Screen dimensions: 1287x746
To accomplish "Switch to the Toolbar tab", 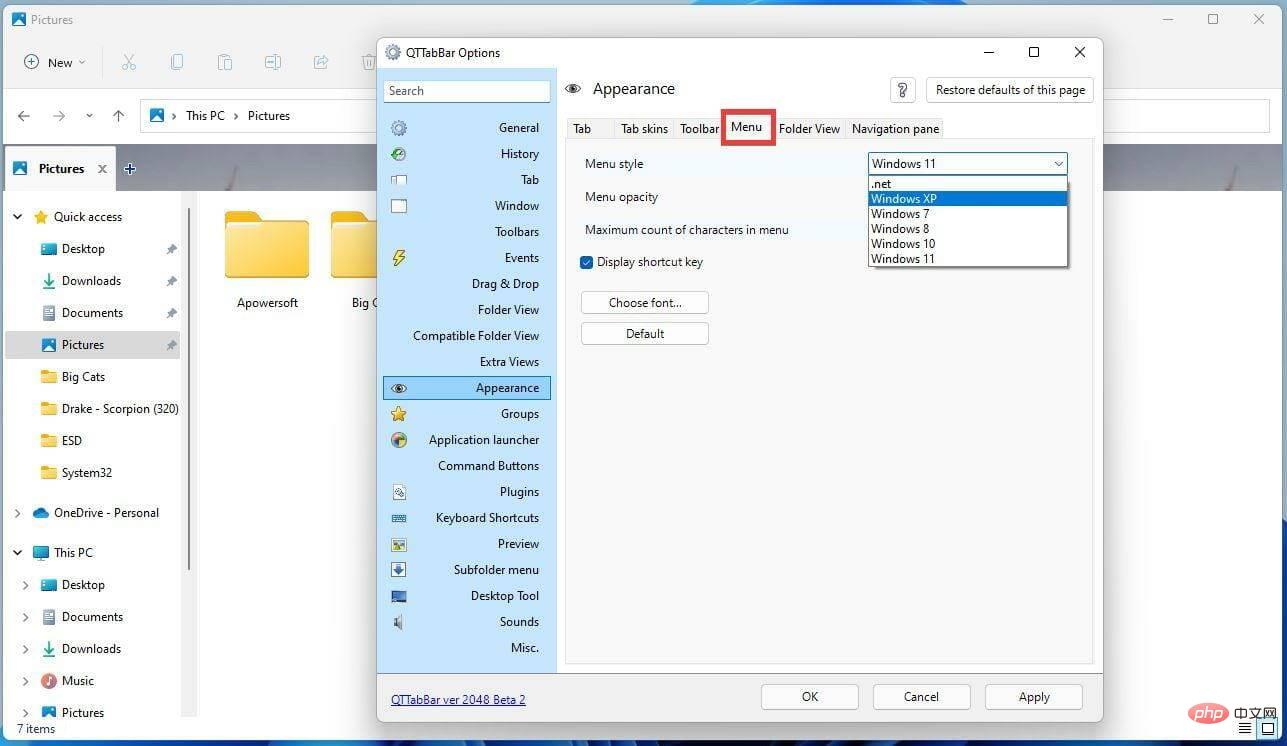I will [699, 129].
